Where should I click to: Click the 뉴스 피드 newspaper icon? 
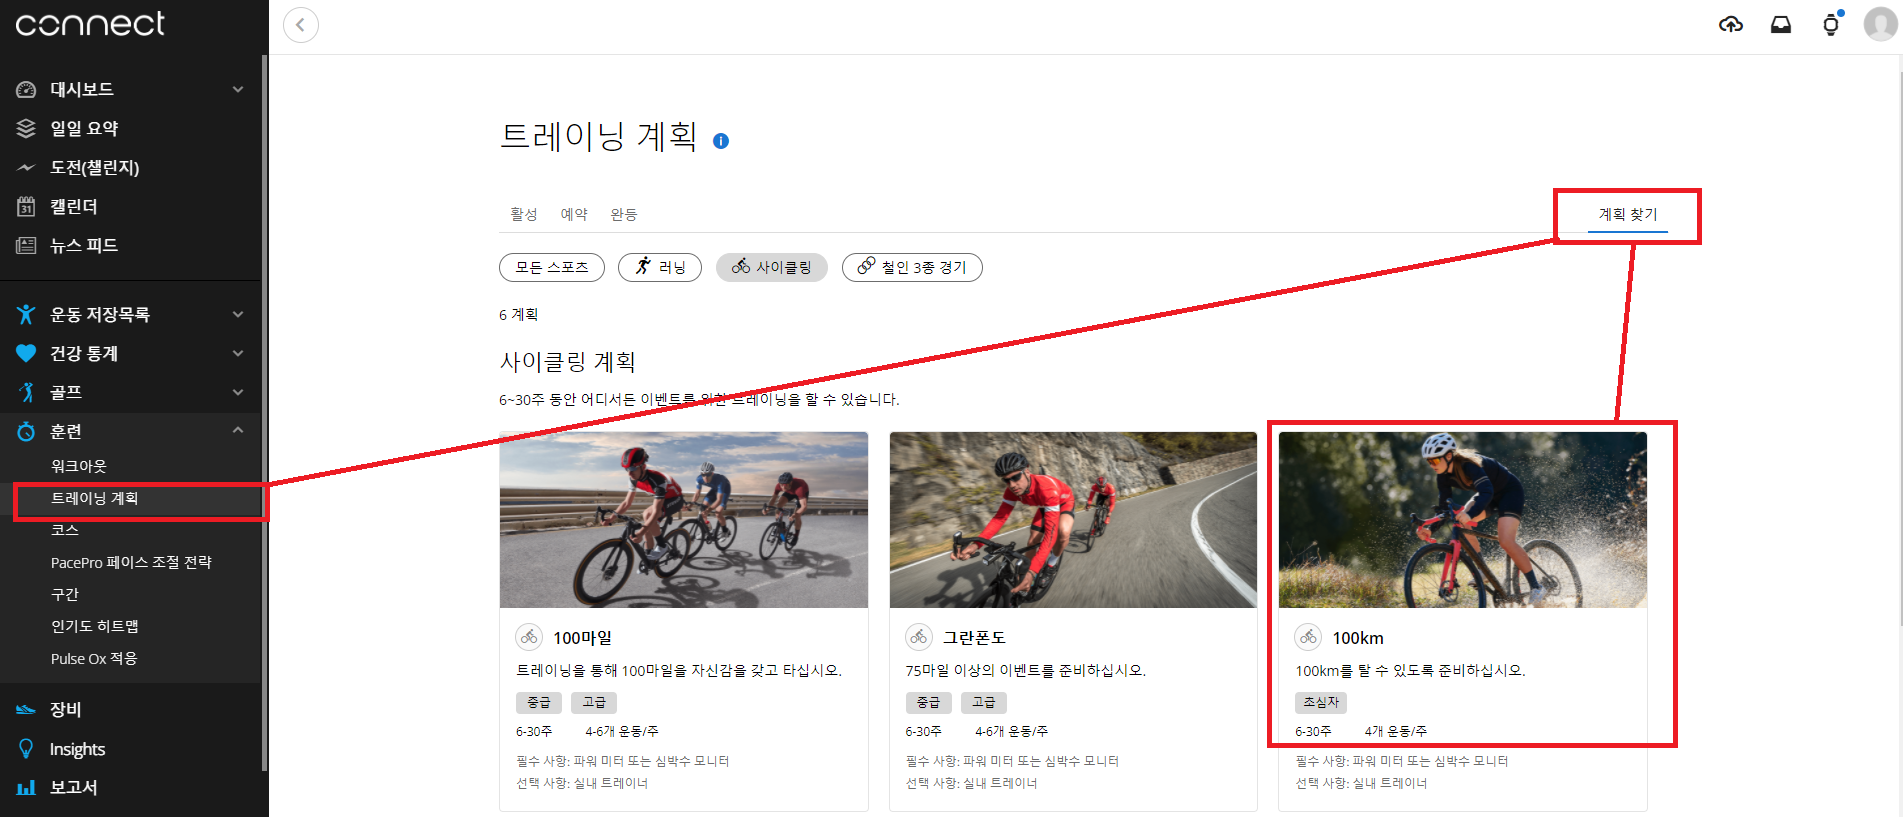click(x=26, y=245)
